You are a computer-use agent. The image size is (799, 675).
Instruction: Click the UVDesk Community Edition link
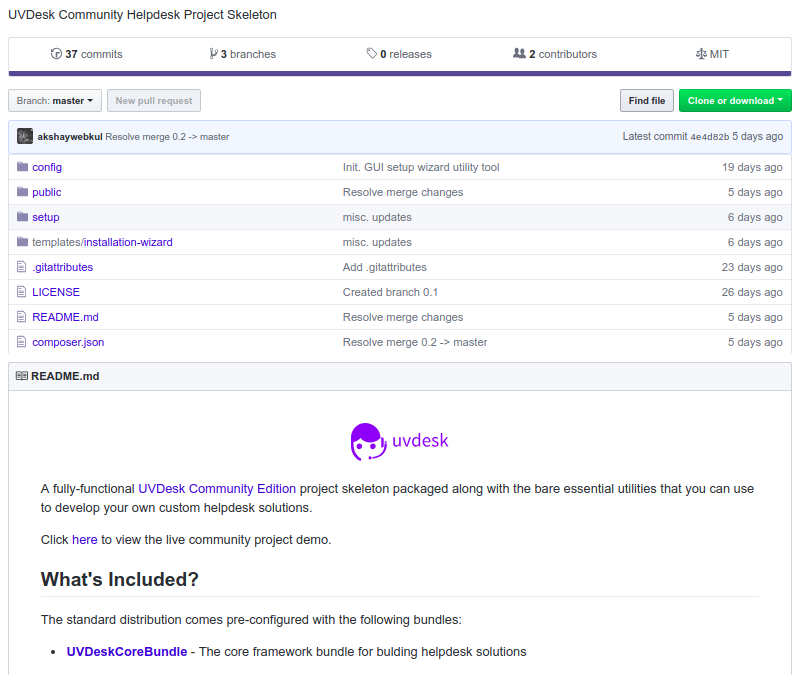(x=217, y=489)
